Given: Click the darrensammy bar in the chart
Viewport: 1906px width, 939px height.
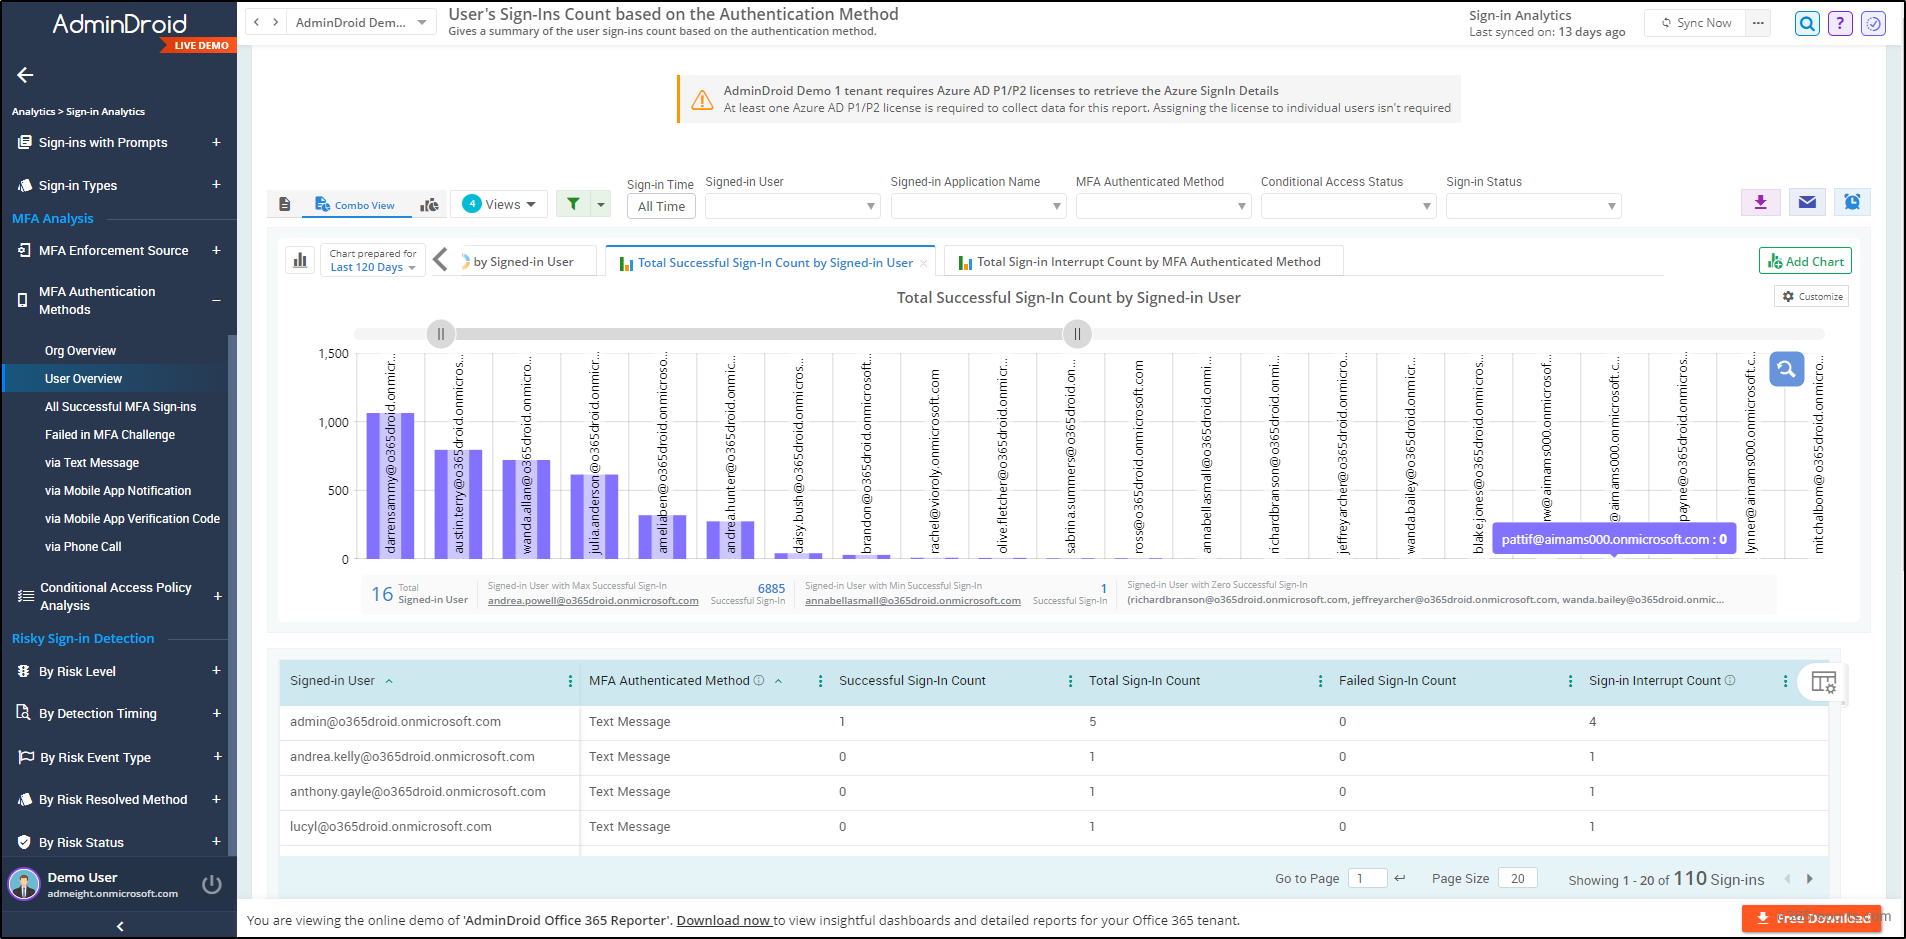Looking at the screenshot, I should [x=391, y=485].
